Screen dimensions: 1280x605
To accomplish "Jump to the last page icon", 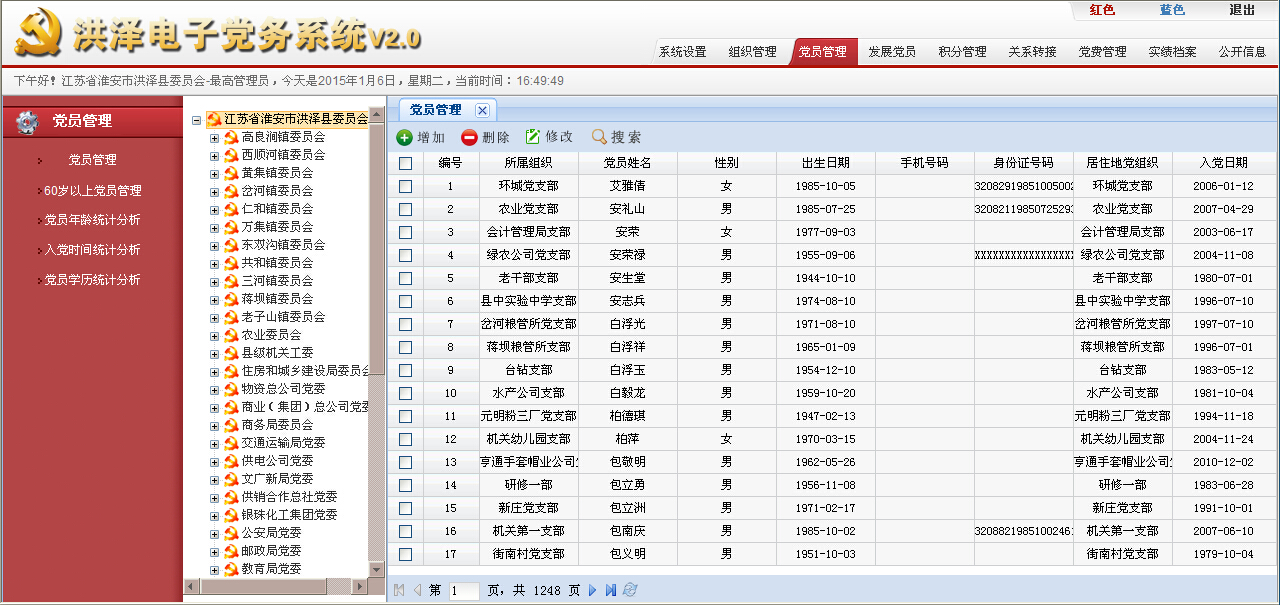I will tap(611, 590).
